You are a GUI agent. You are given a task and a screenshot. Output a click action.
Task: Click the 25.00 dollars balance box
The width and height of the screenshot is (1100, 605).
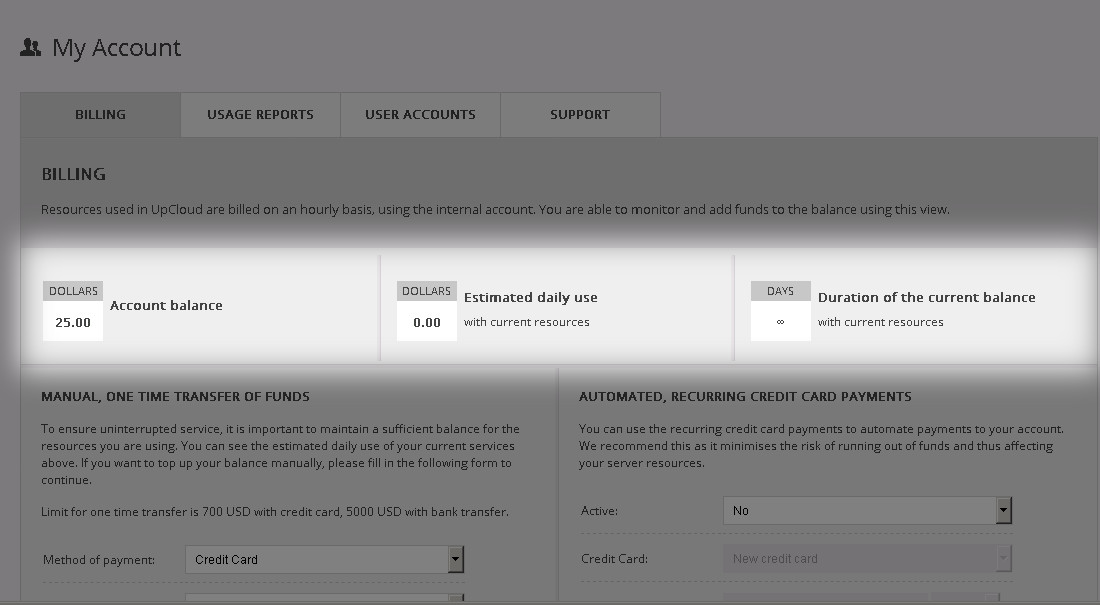pyautogui.click(x=73, y=322)
